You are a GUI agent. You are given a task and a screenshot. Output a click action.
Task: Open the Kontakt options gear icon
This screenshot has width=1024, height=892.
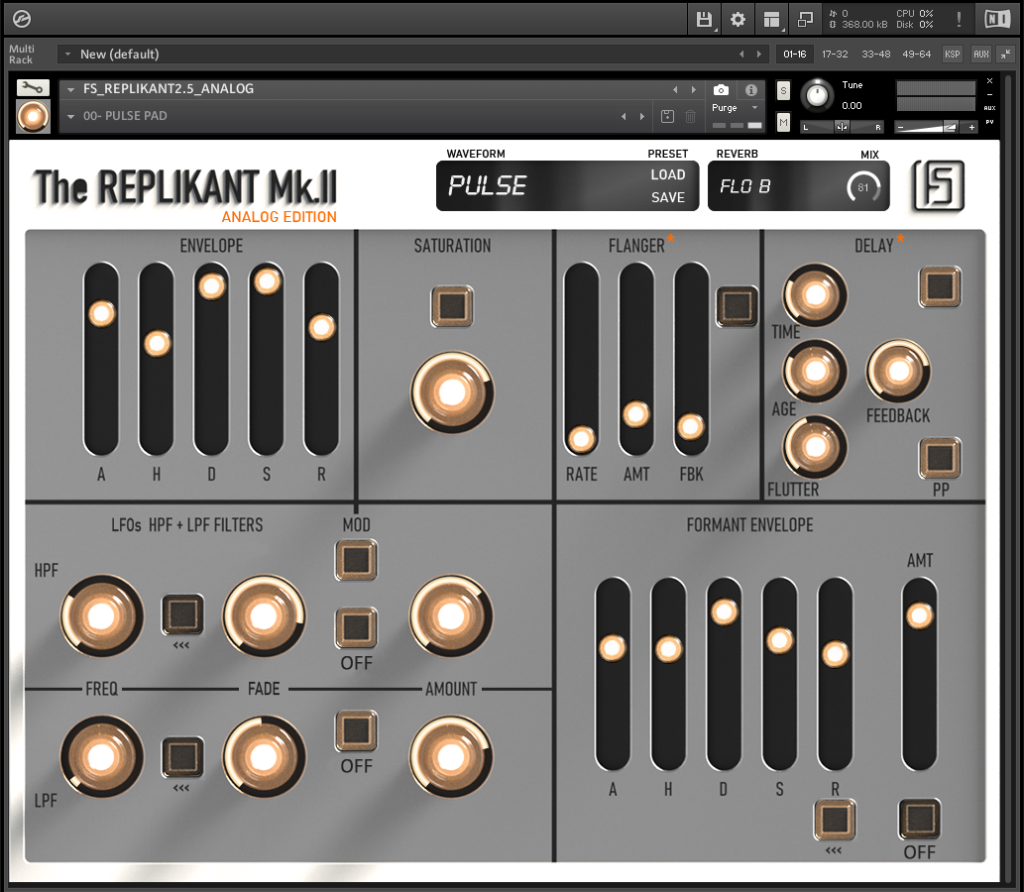(x=738, y=20)
